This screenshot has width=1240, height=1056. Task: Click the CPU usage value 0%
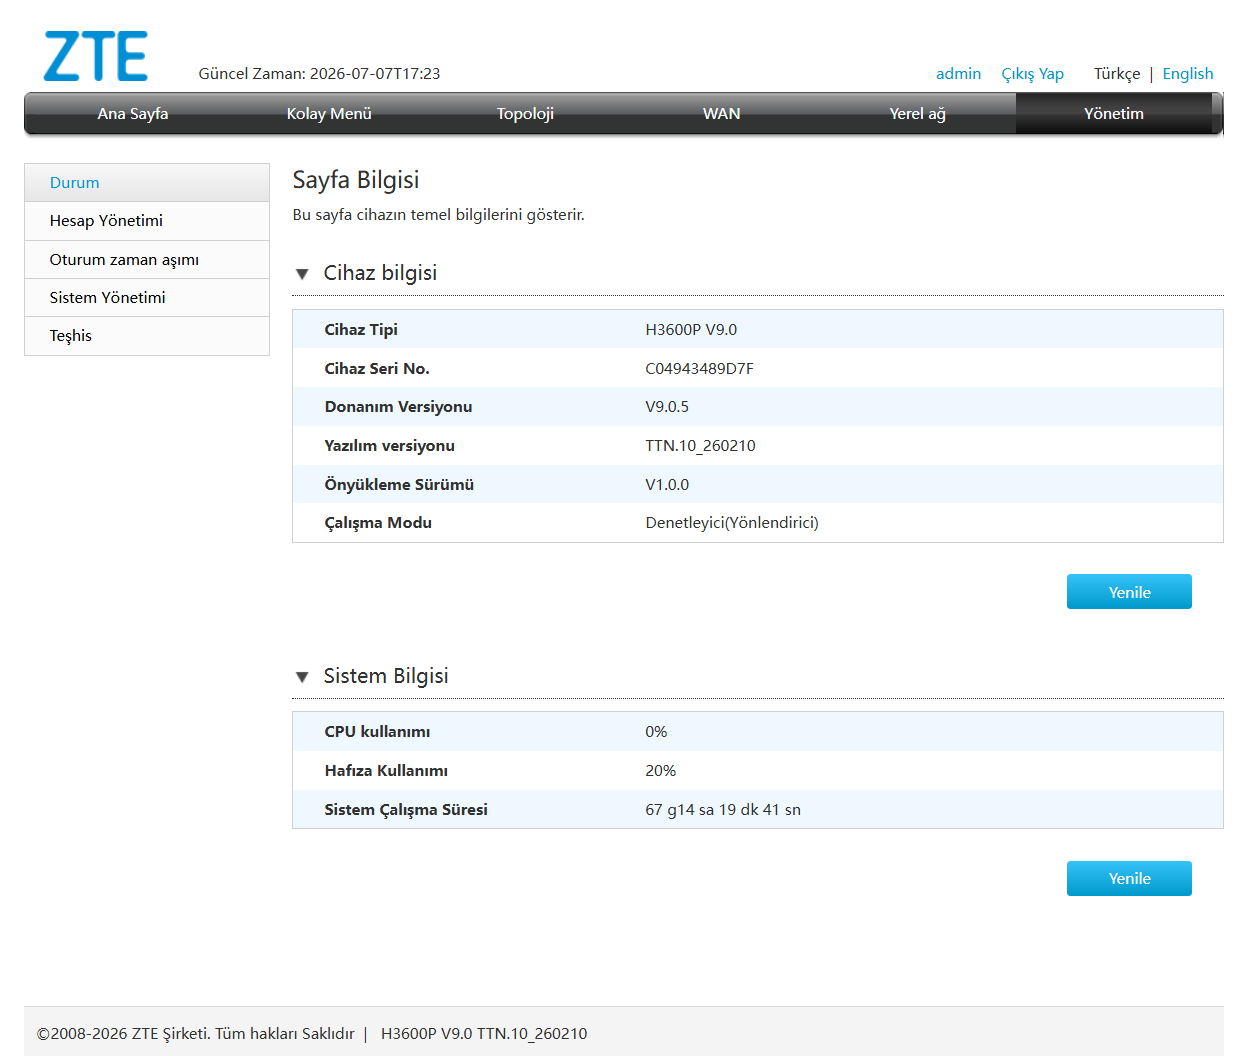coord(656,732)
